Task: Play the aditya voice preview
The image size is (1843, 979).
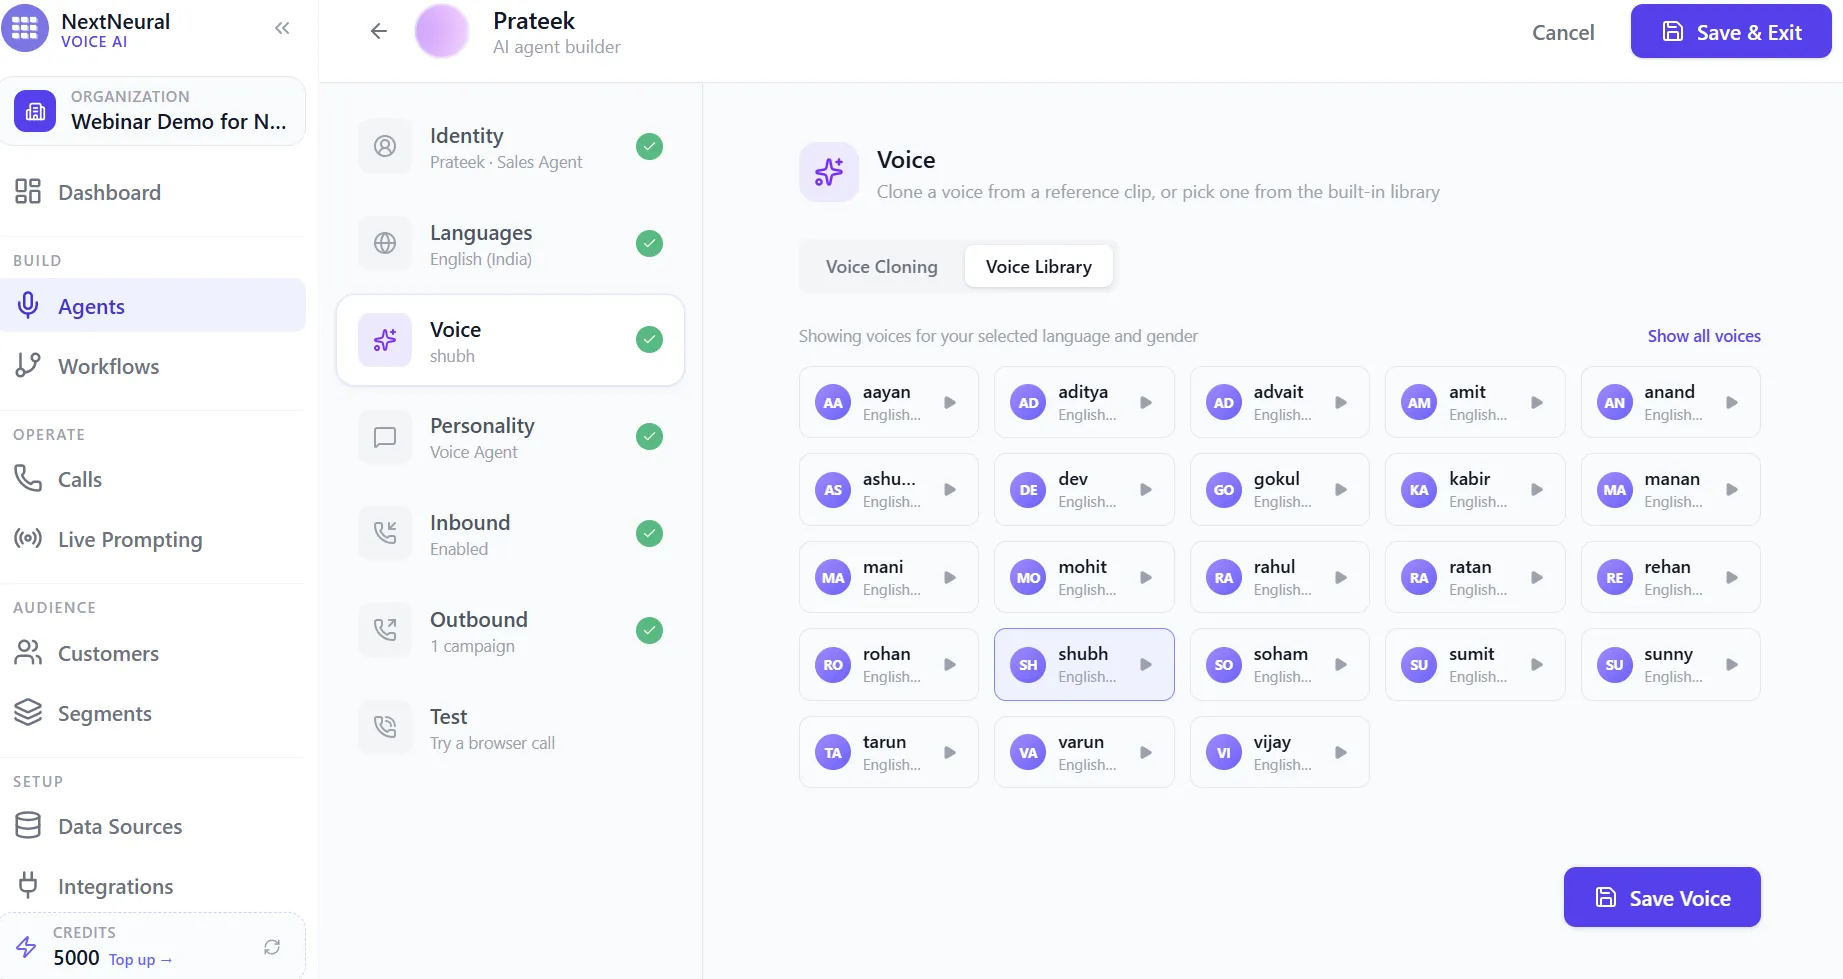Action: tap(1146, 402)
